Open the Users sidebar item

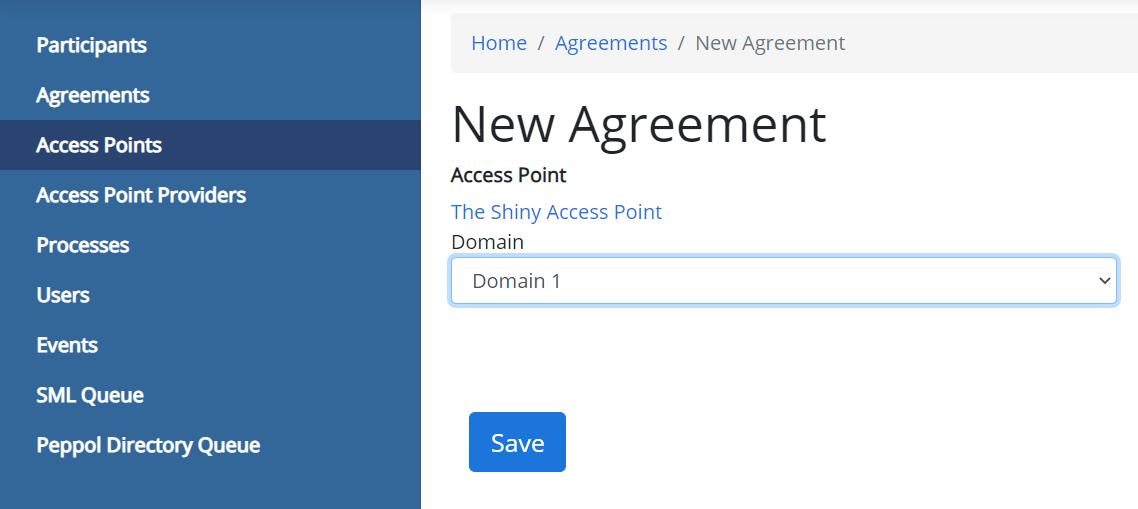(63, 295)
